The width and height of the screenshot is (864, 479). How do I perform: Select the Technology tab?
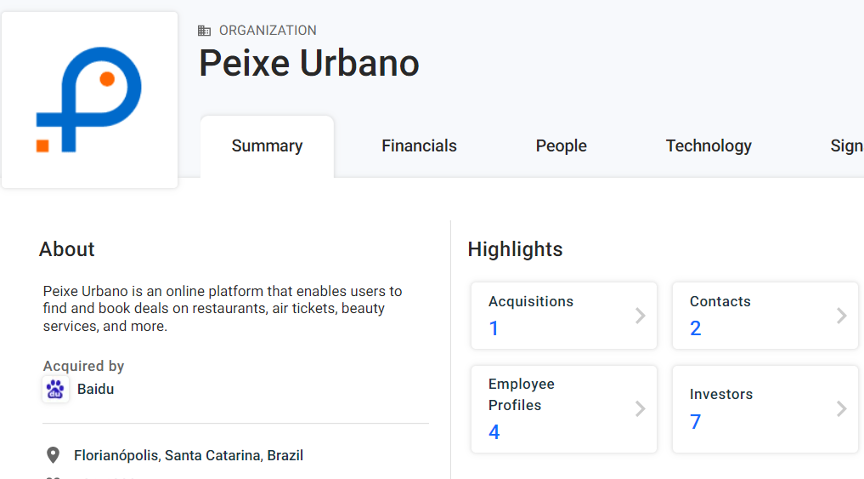(x=708, y=146)
